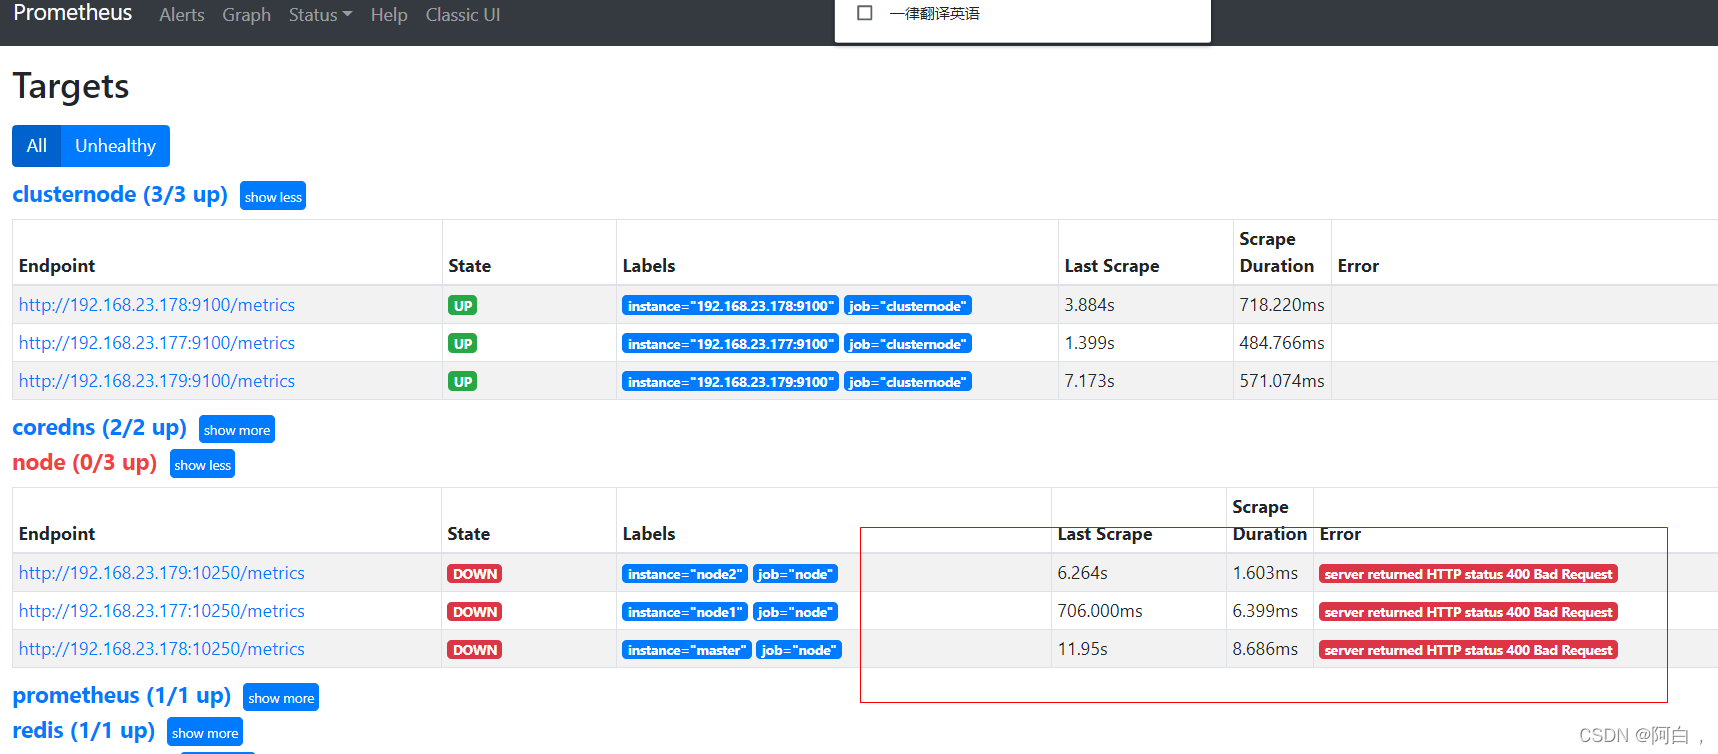
Task: Click the 1.399s last scrape value
Action: 1090,343
